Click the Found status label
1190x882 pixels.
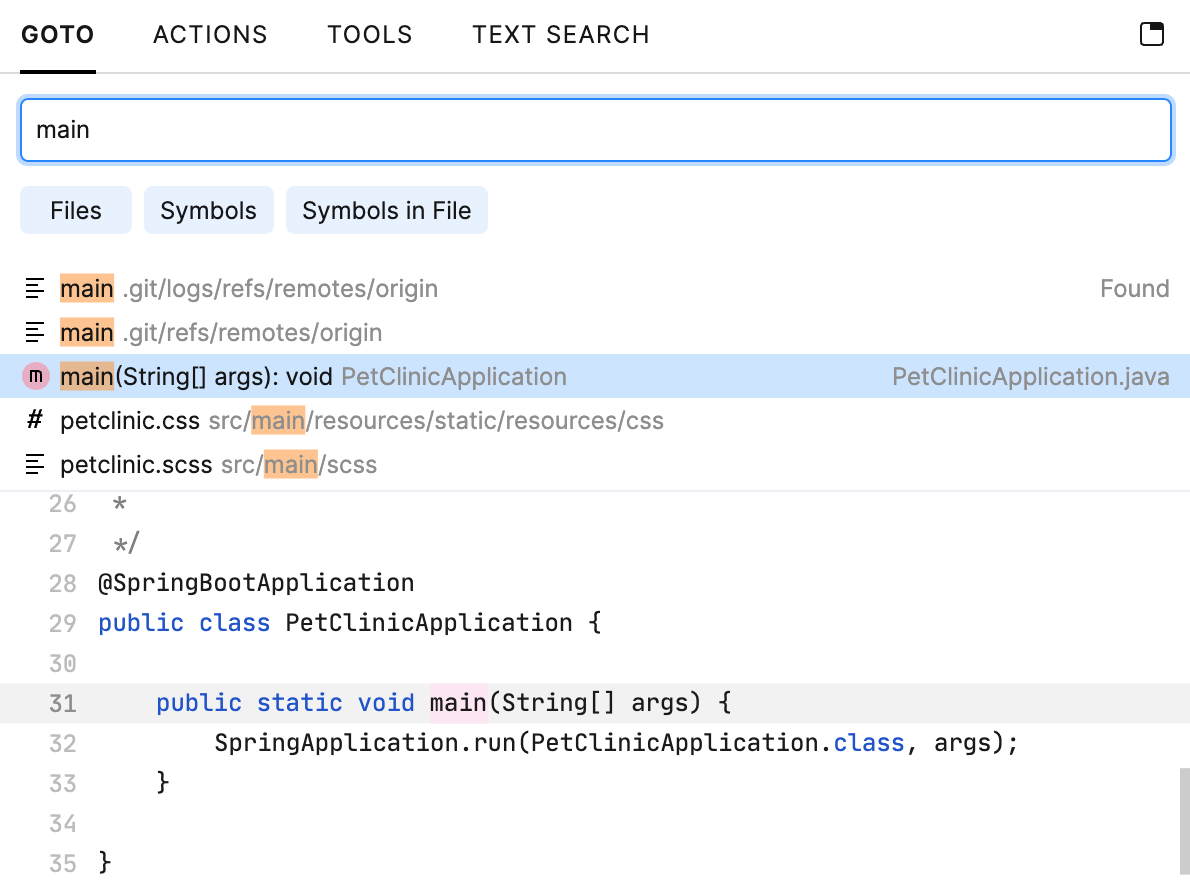click(x=1134, y=288)
